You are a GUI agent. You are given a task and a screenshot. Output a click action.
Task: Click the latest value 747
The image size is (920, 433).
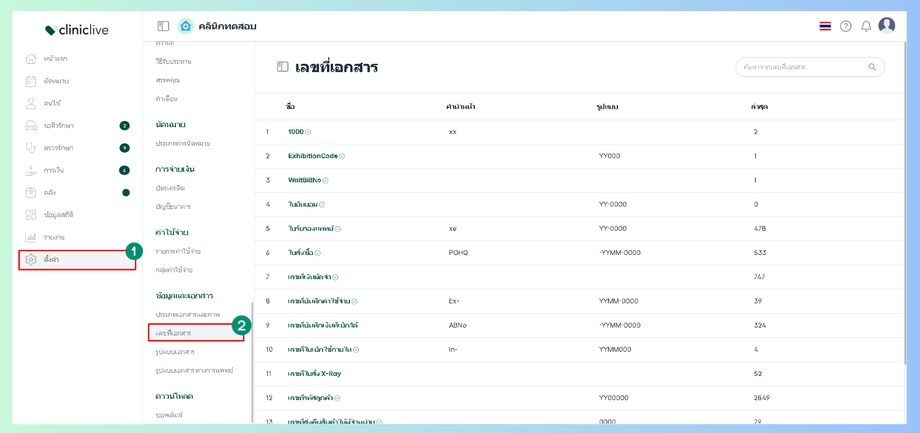pos(759,277)
